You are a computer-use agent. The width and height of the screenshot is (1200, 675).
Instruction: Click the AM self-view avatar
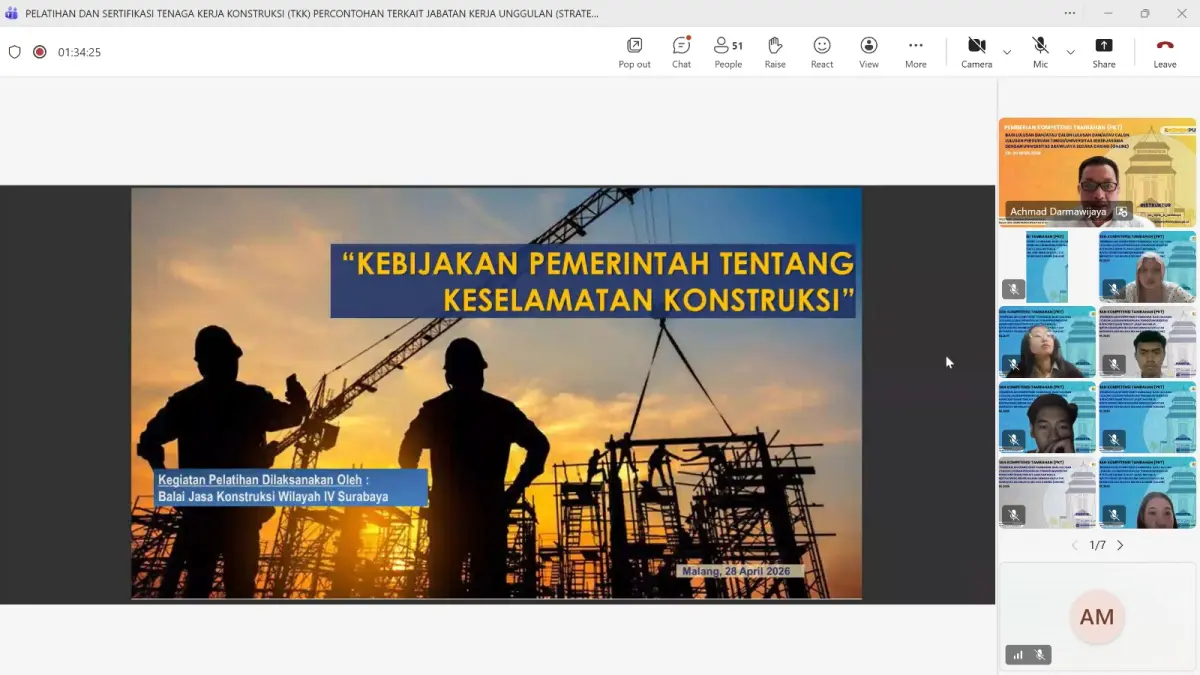coord(1097,617)
